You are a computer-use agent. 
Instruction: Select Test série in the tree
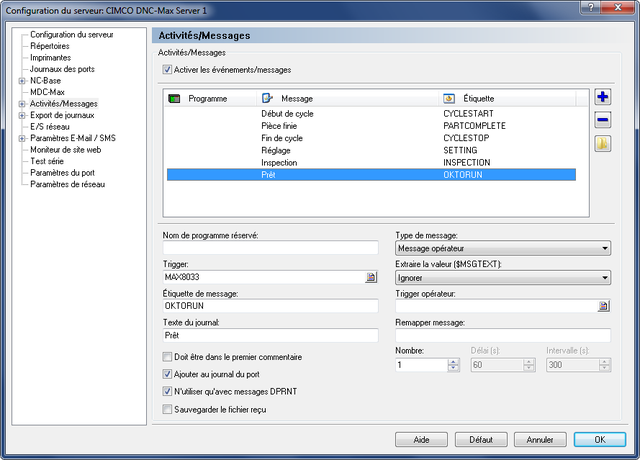(x=47, y=161)
